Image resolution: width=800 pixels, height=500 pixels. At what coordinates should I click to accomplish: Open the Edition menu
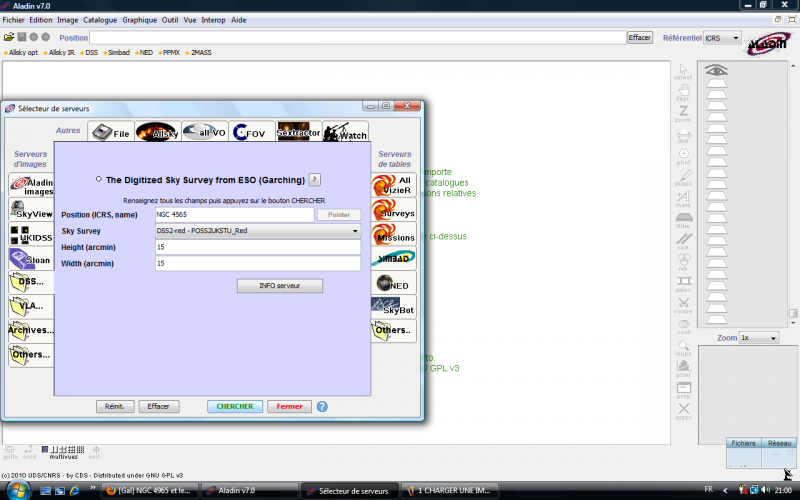41,20
